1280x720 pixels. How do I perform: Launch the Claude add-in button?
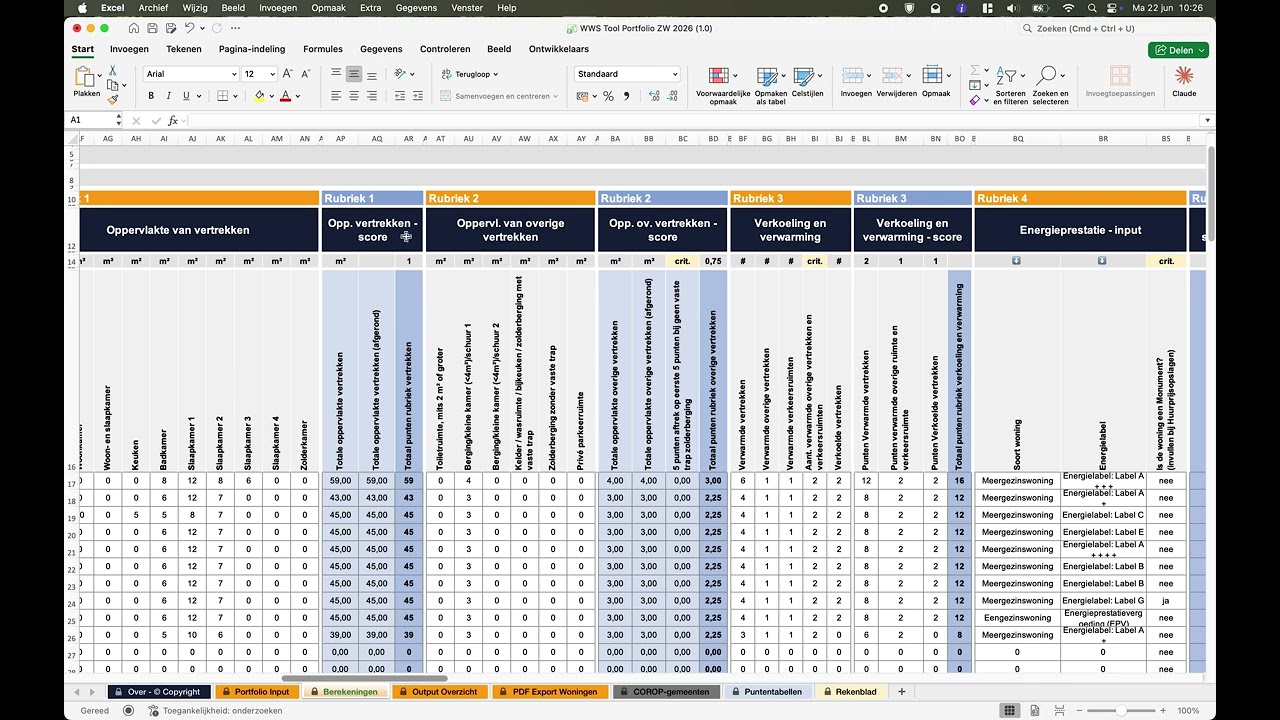coord(1184,82)
